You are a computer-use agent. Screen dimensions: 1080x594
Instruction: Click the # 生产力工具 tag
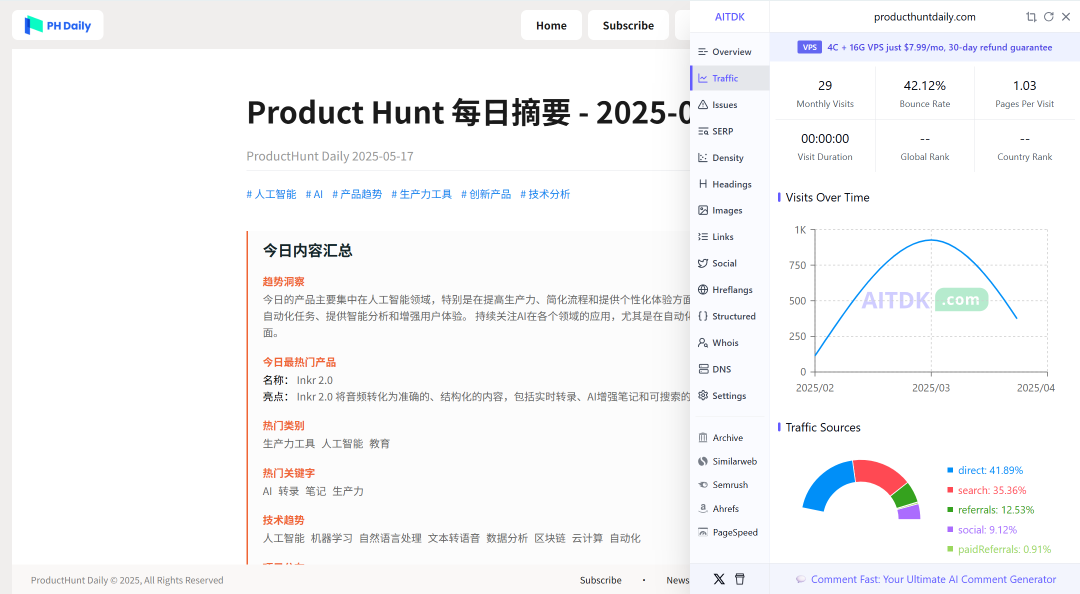click(x=422, y=194)
